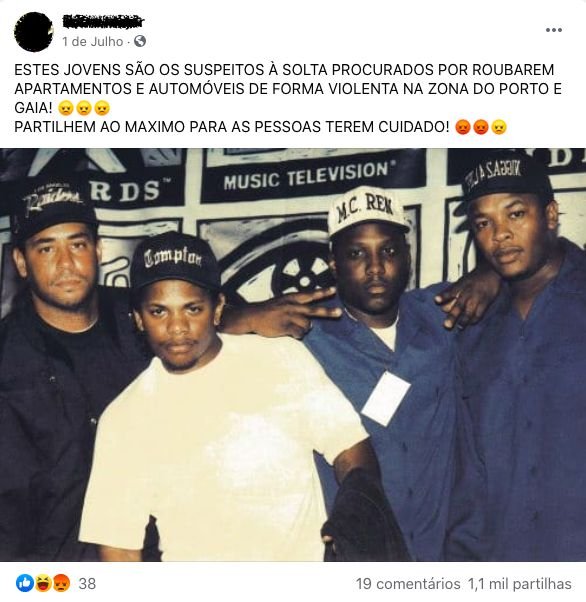Click the yellow worried emoji ending the post
The width and height of the screenshot is (586, 602).
pos(498,127)
